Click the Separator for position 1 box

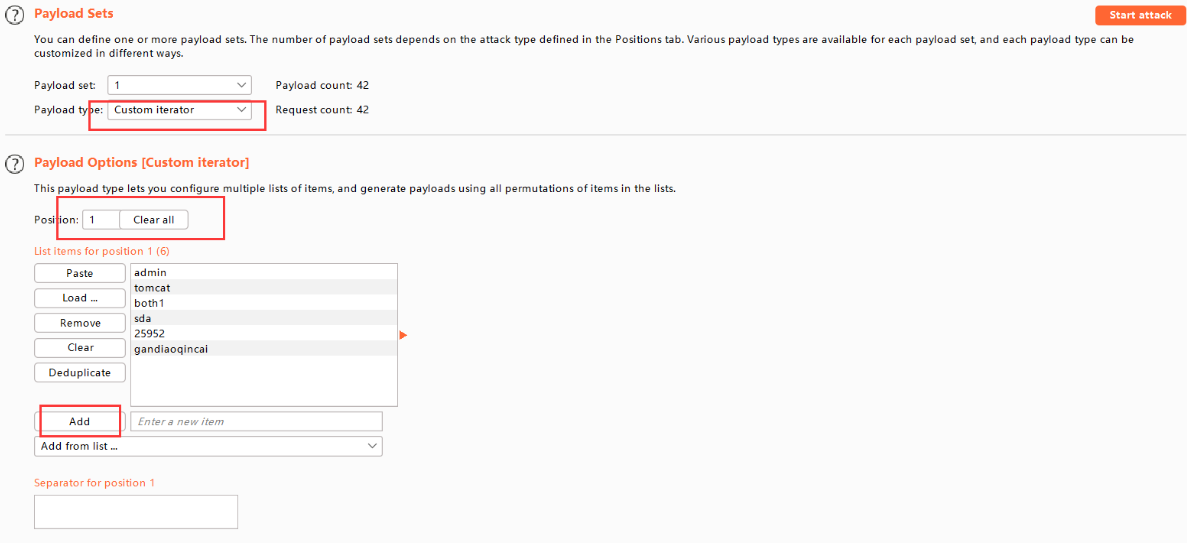136,511
